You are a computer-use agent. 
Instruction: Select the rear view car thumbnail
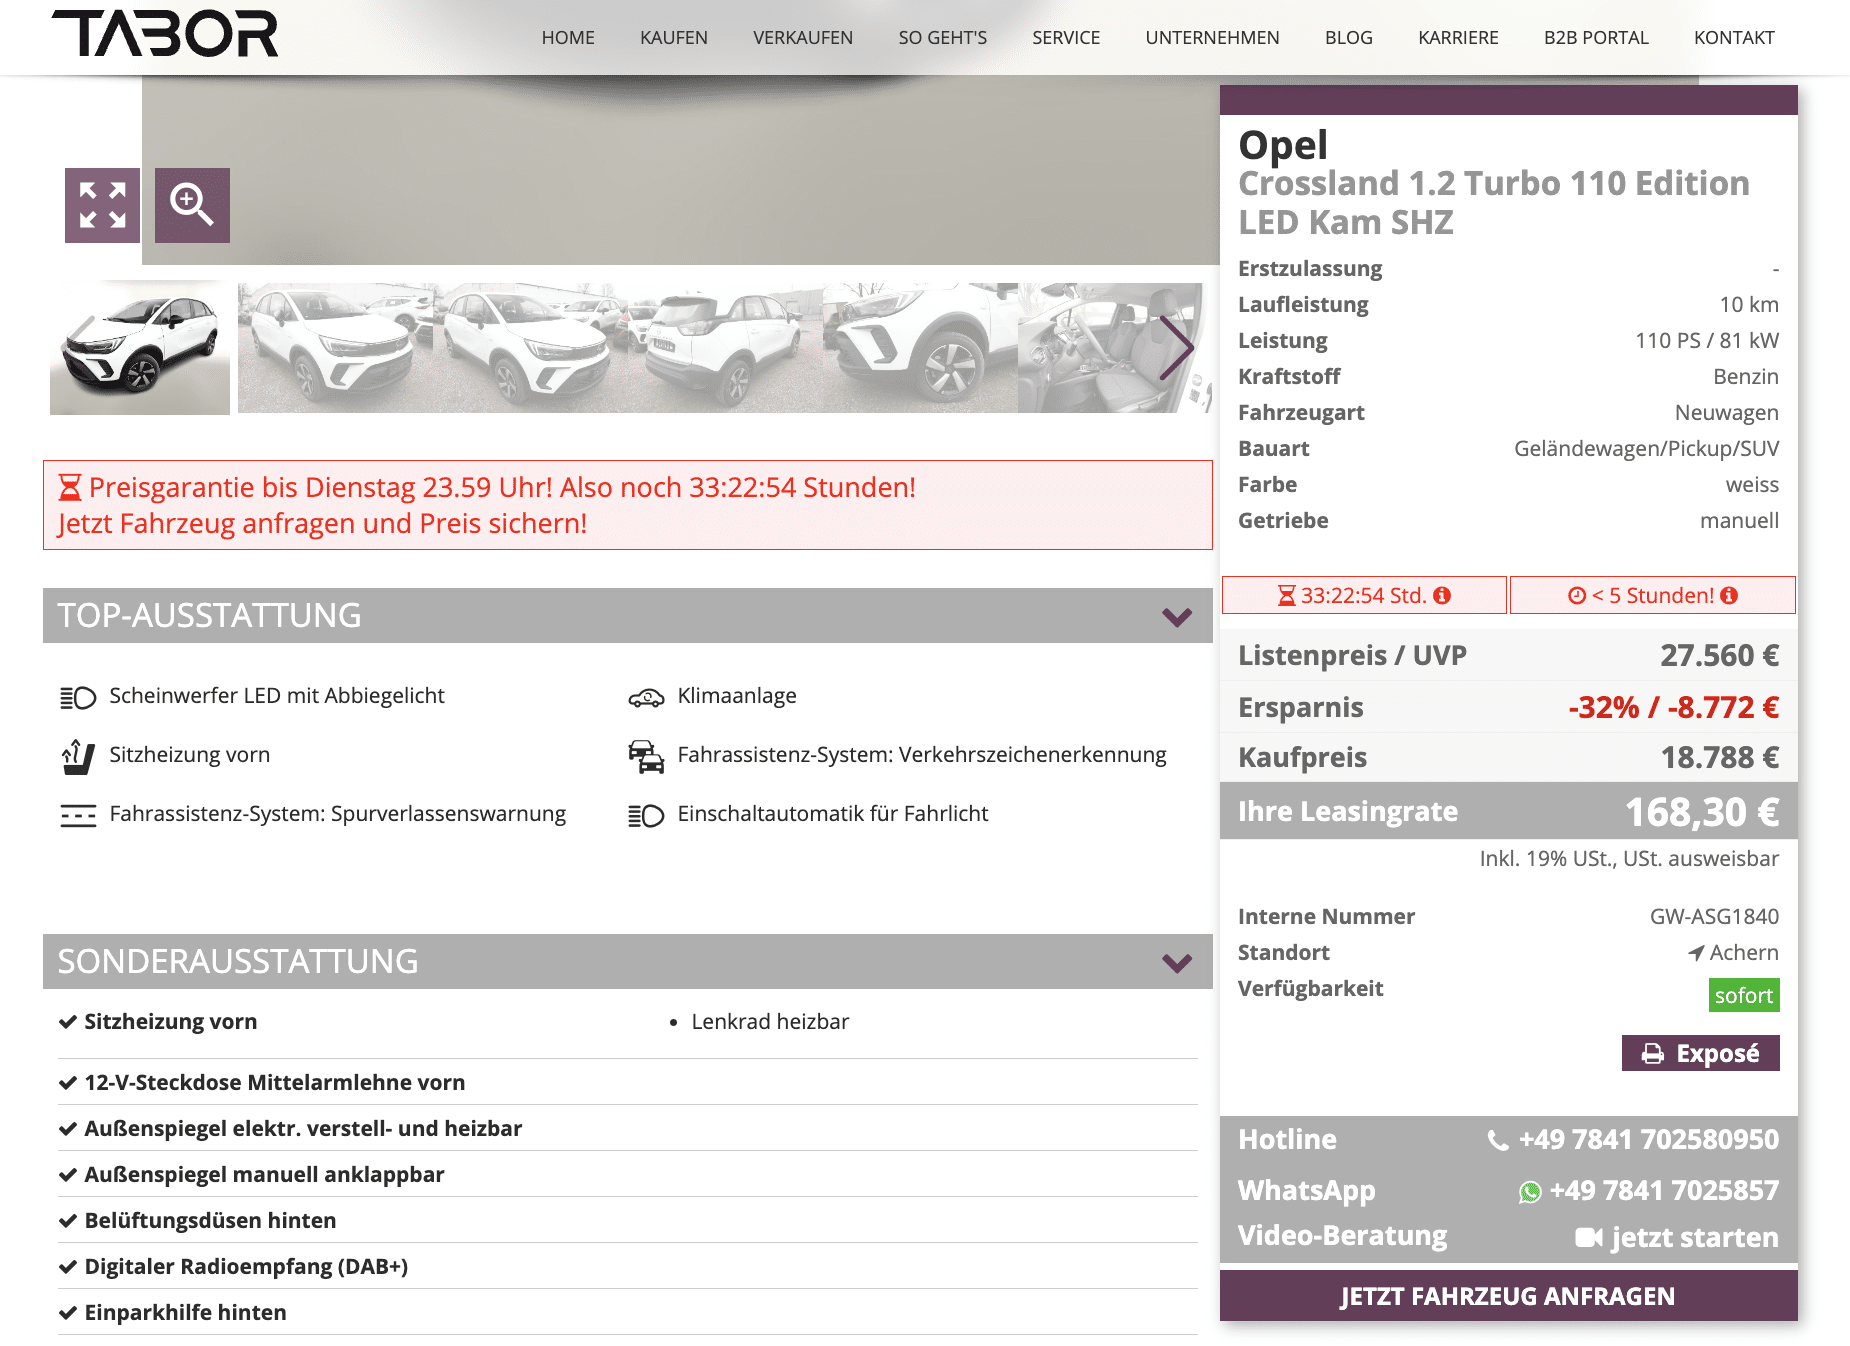725,348
